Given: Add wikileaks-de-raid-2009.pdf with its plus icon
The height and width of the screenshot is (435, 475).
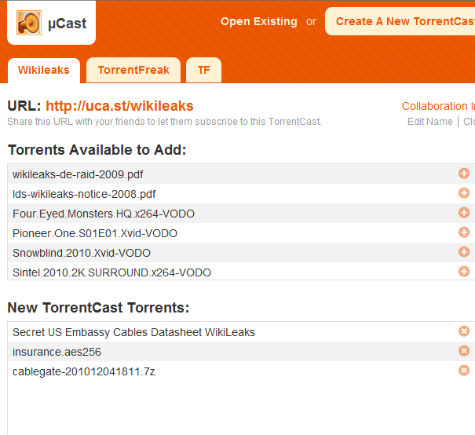Looking at the screenshot, I should [x=464, y=173].
